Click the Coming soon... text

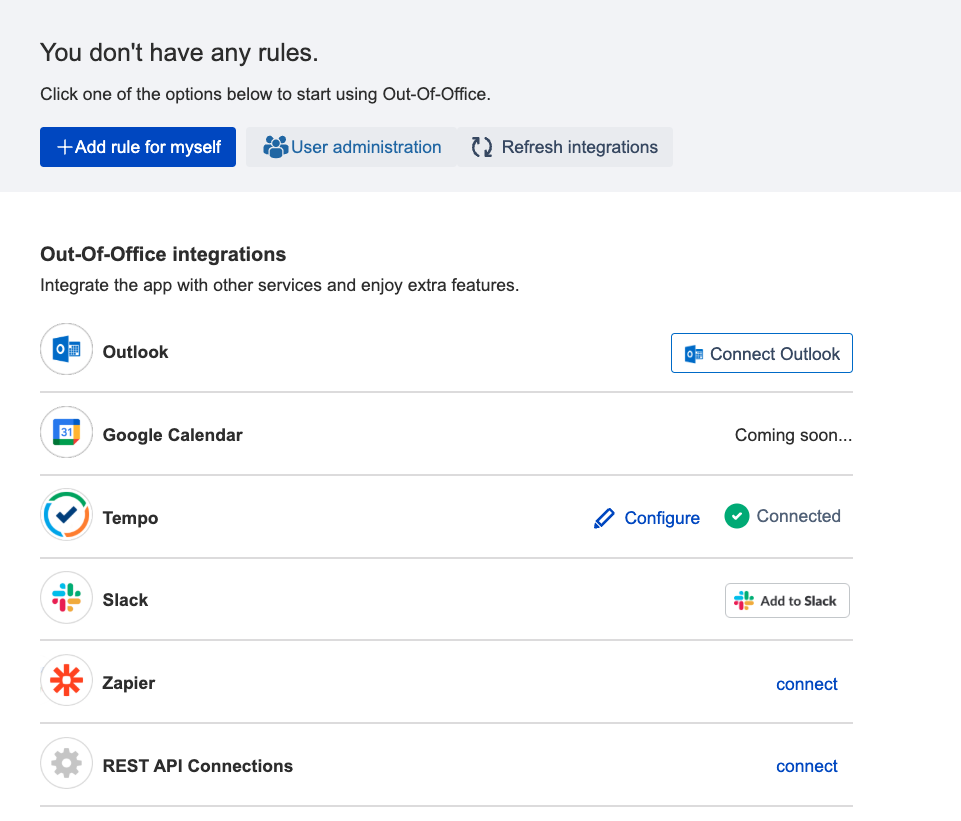pos(794,435)
